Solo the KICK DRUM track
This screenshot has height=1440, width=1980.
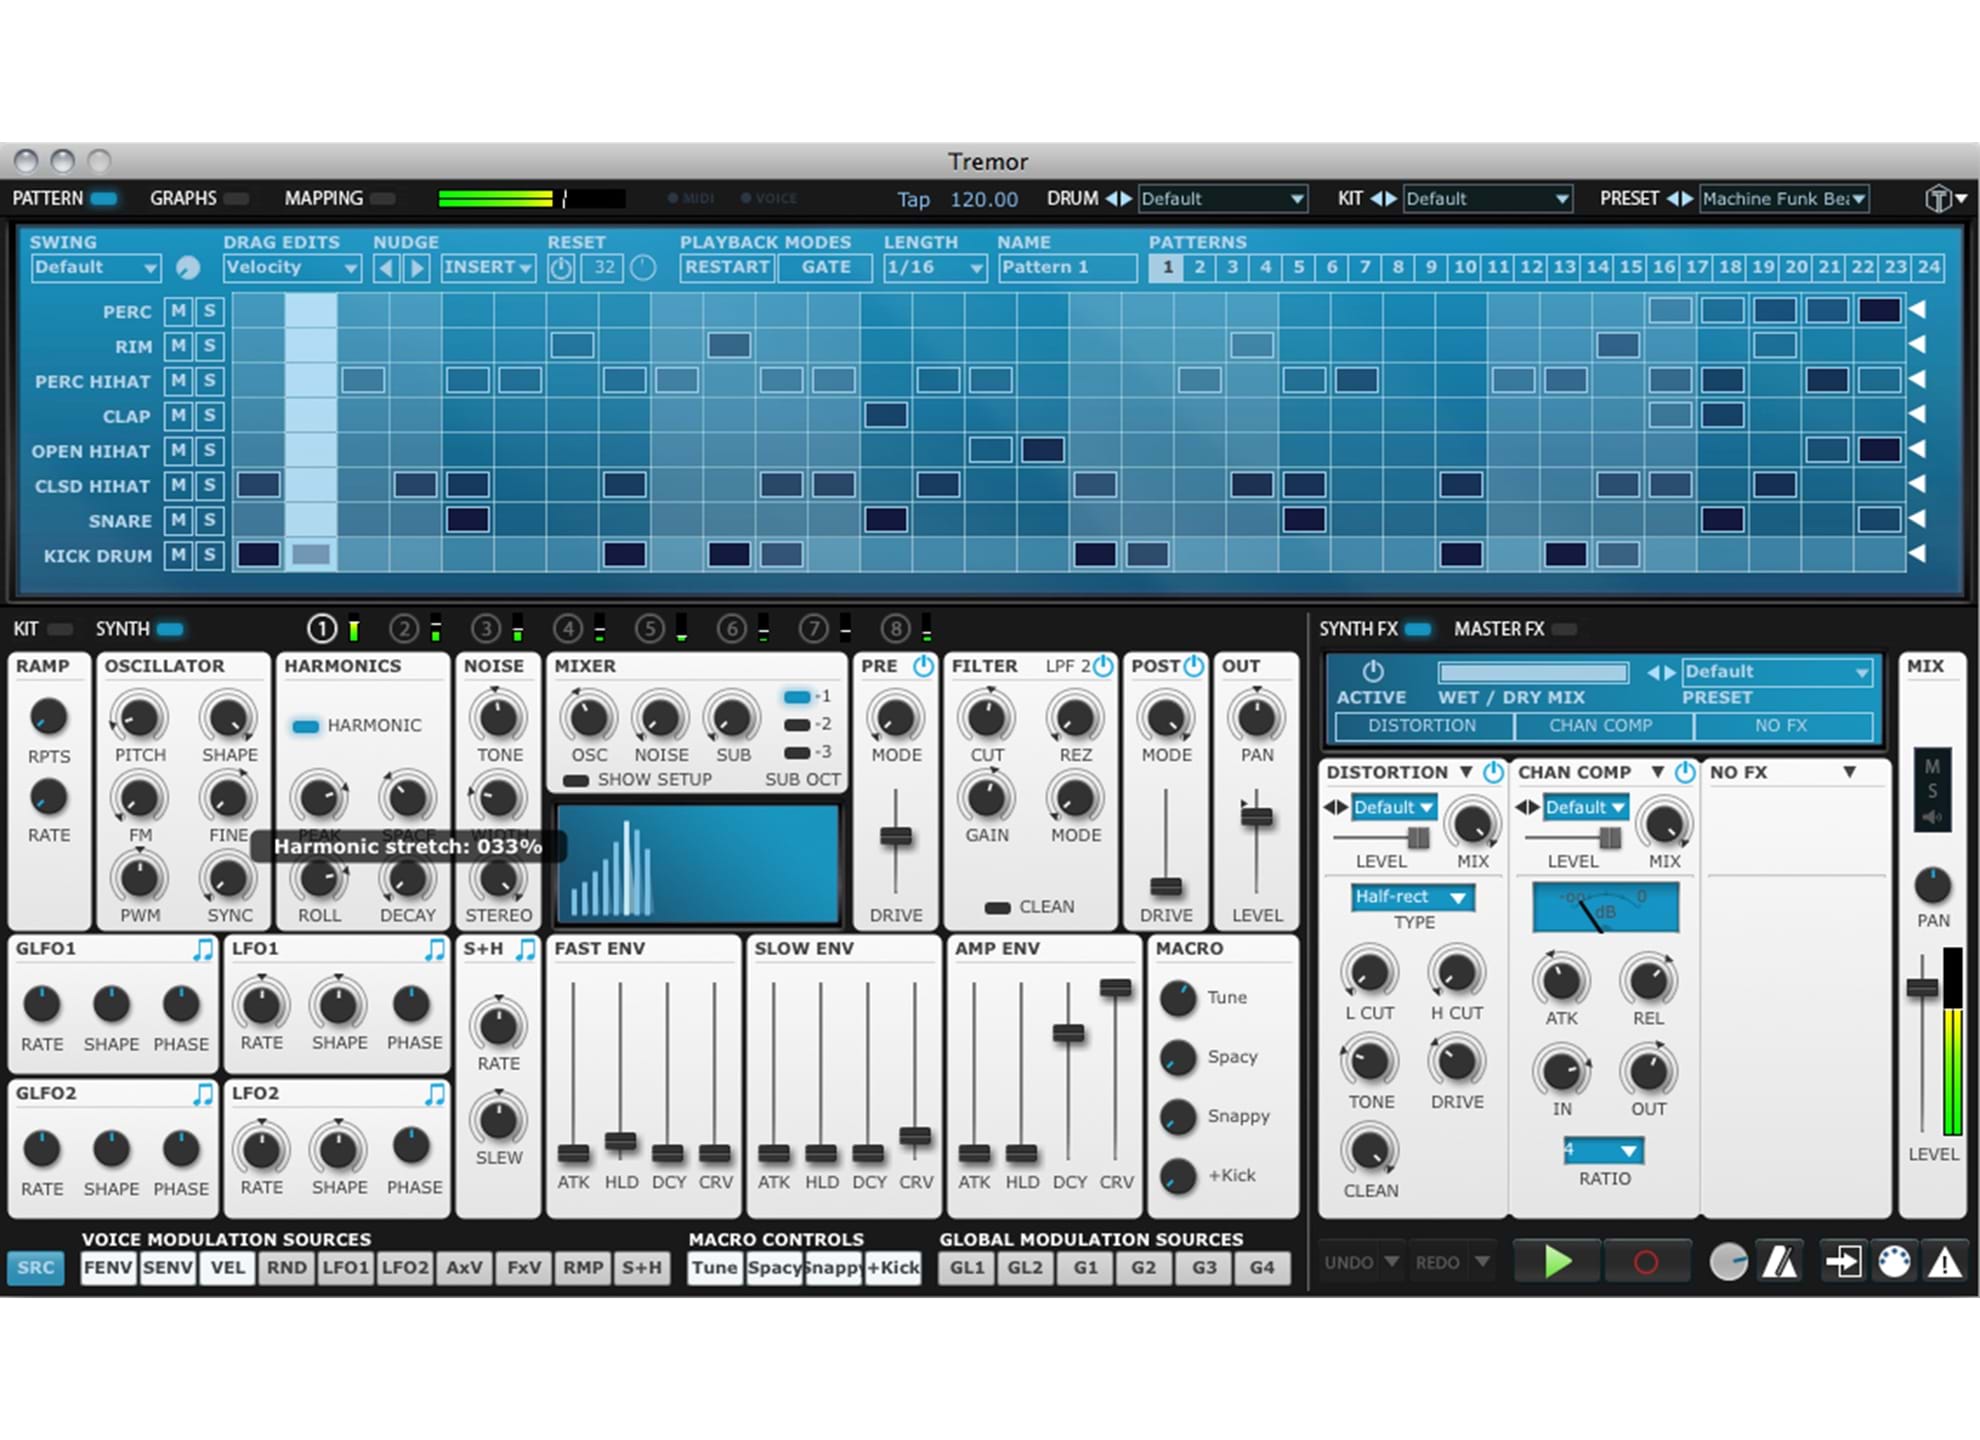pos(209,555)
